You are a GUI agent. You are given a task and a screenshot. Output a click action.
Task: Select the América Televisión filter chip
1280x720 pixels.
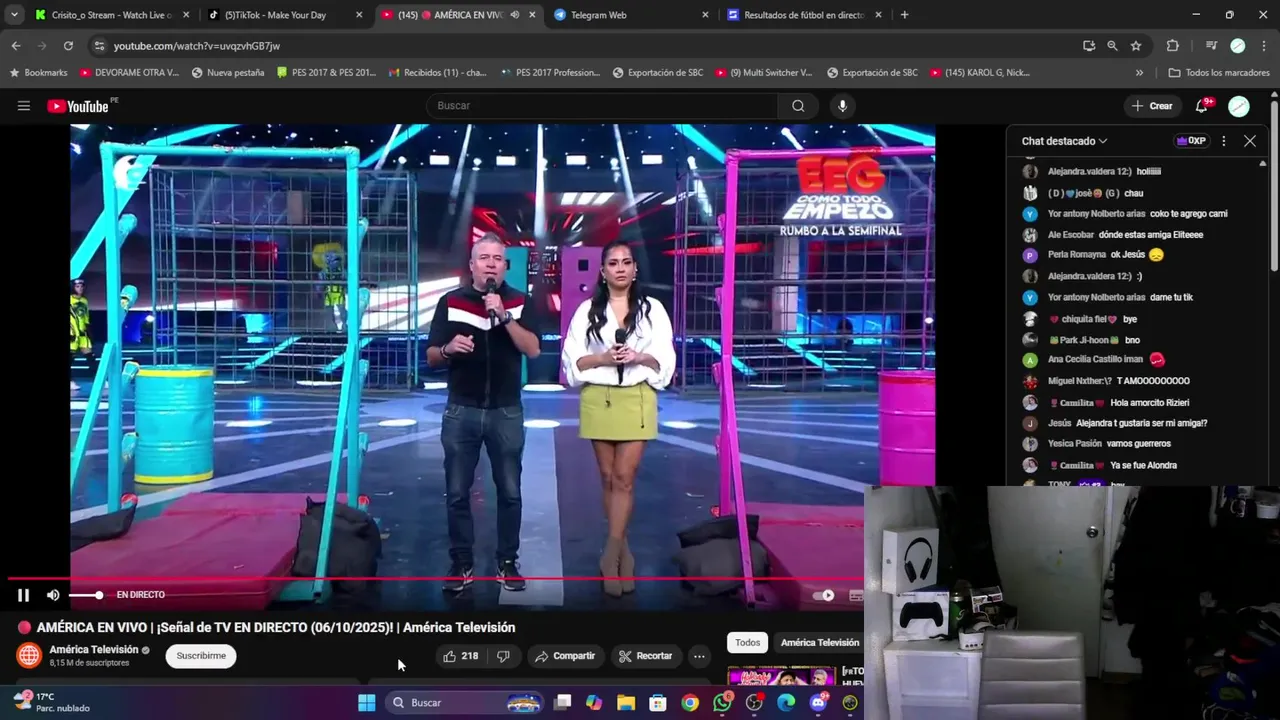pyautogui.click(x=819, y=643)
